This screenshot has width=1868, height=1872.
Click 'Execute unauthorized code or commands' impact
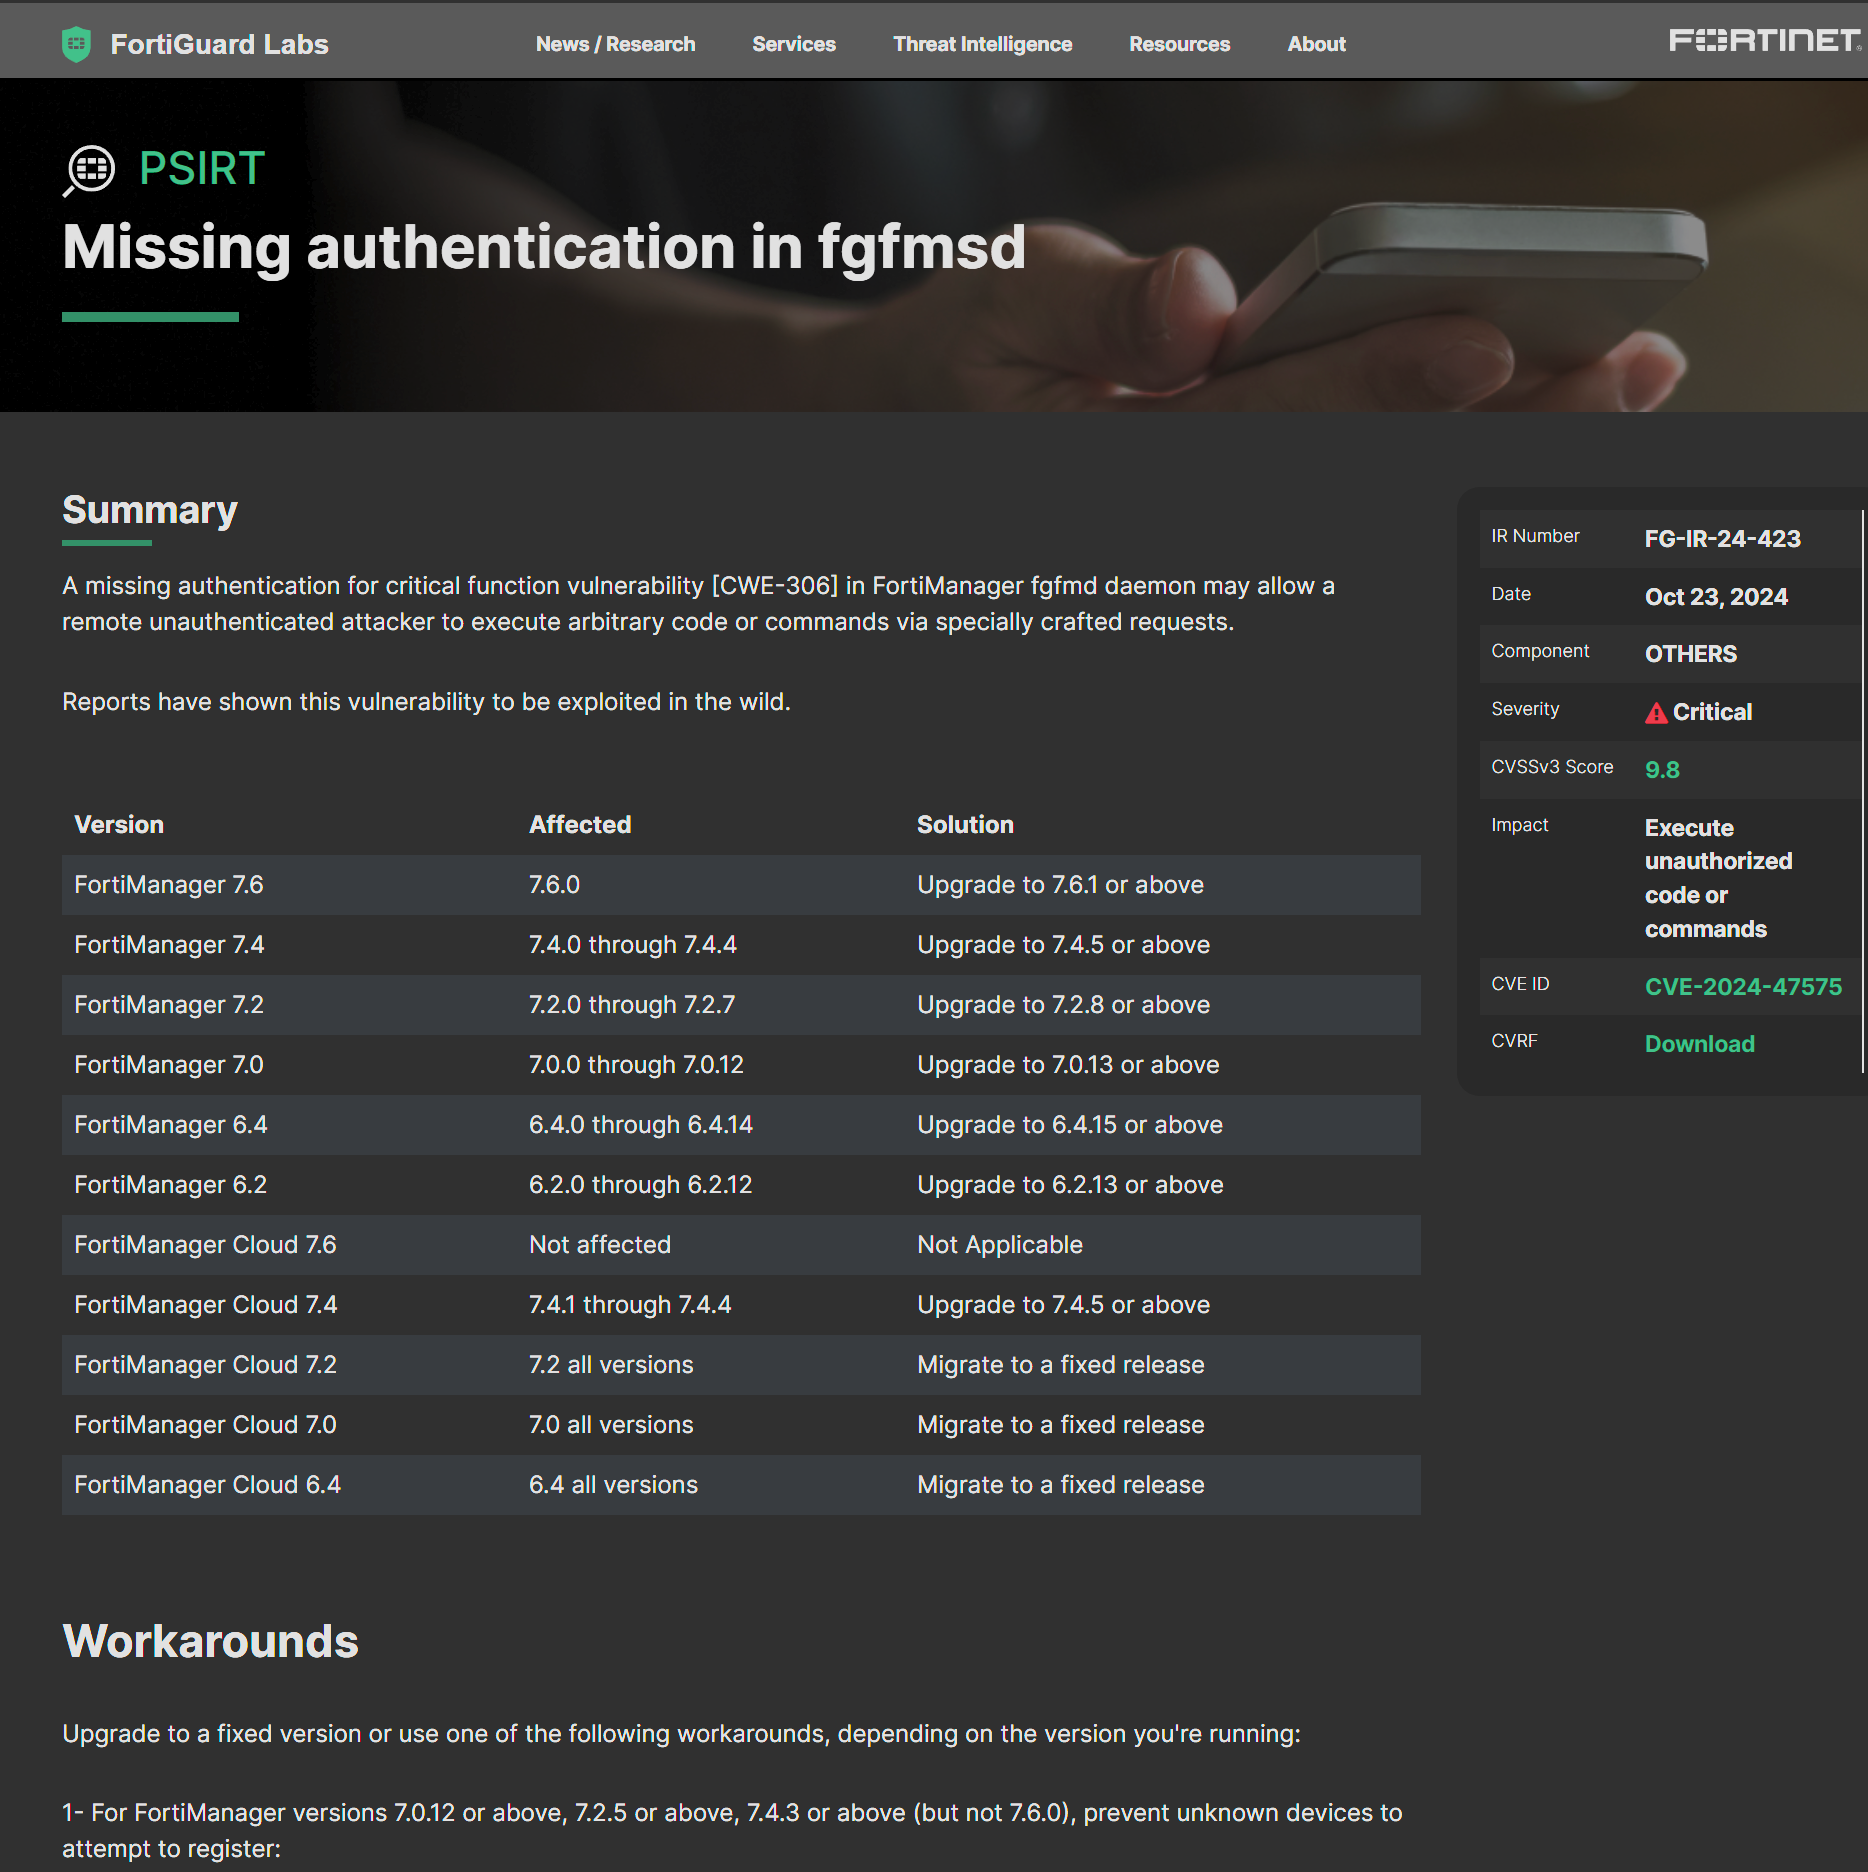(1718, 878)
